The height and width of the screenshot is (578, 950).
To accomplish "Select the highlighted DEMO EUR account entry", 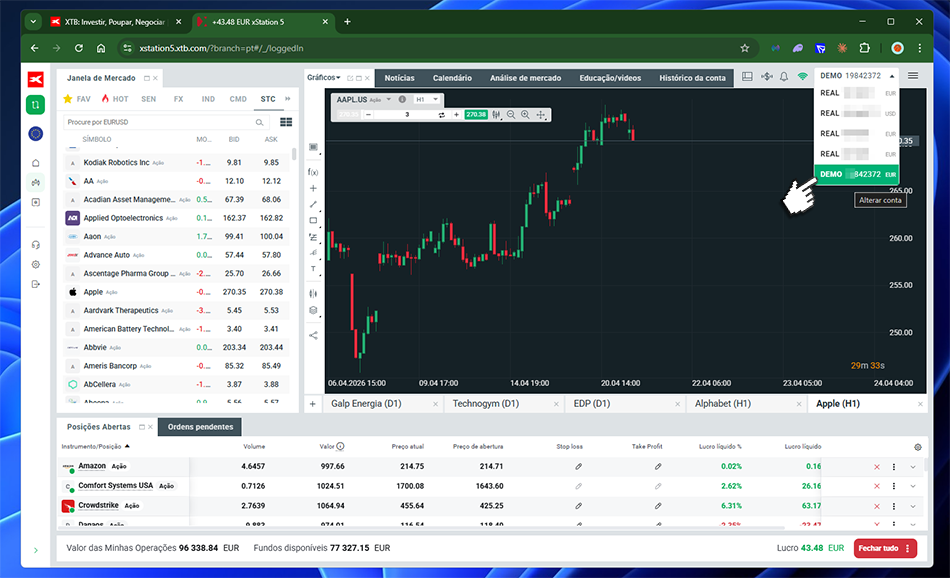I will [857, 174].
